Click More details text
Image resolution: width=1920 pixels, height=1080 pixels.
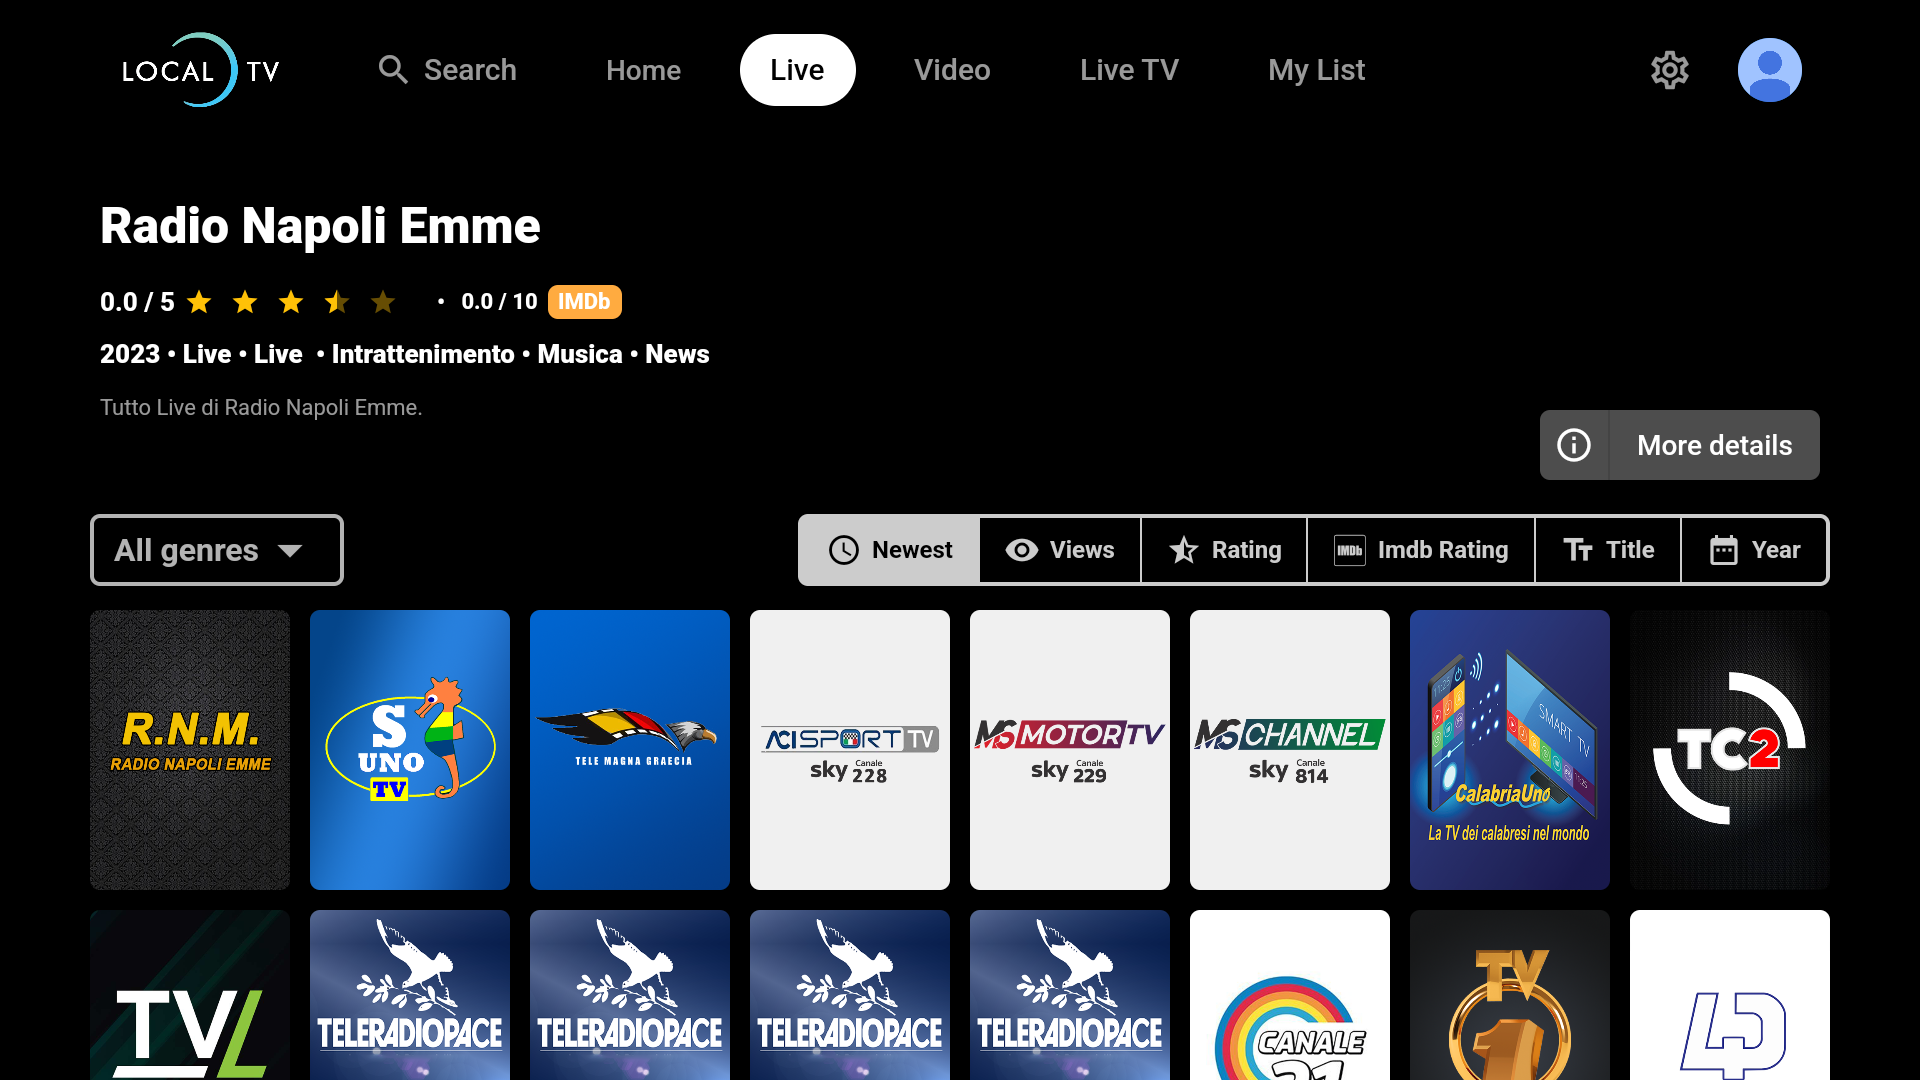[1714, 445]
